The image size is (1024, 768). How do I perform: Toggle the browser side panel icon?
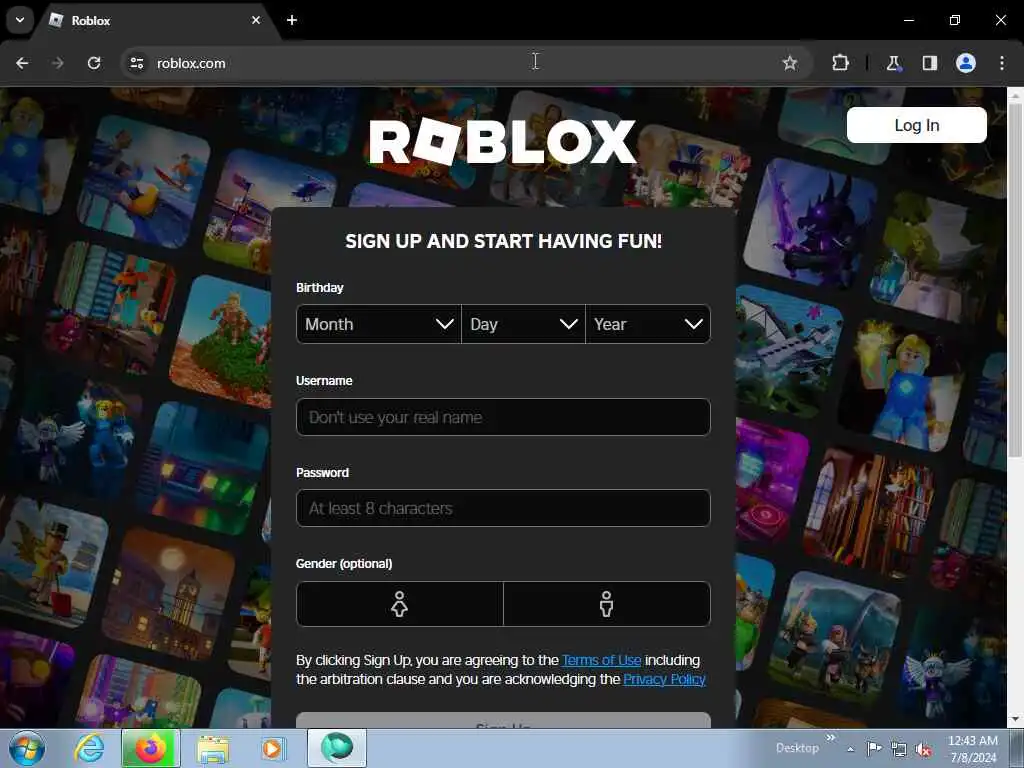coord(929,63)
